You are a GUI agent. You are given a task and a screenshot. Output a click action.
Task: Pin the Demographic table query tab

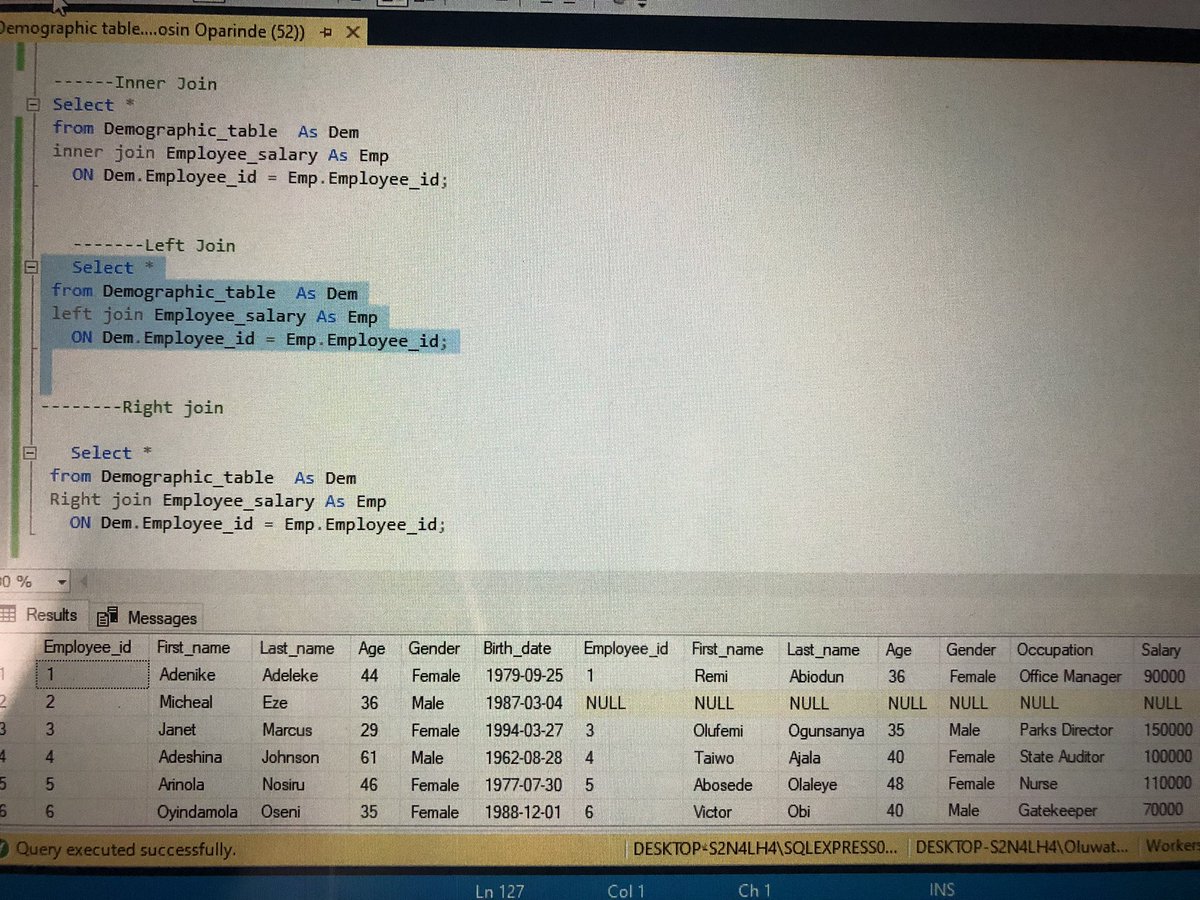point(326,32)
